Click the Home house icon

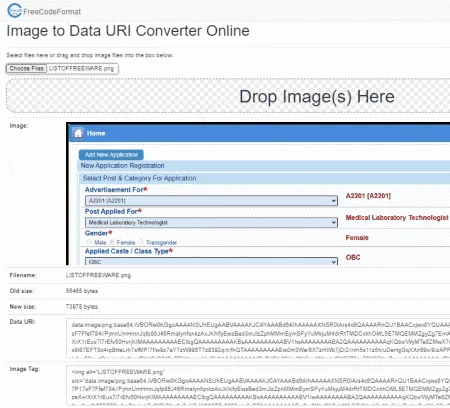pyautogui.click(x=78, y=133)
